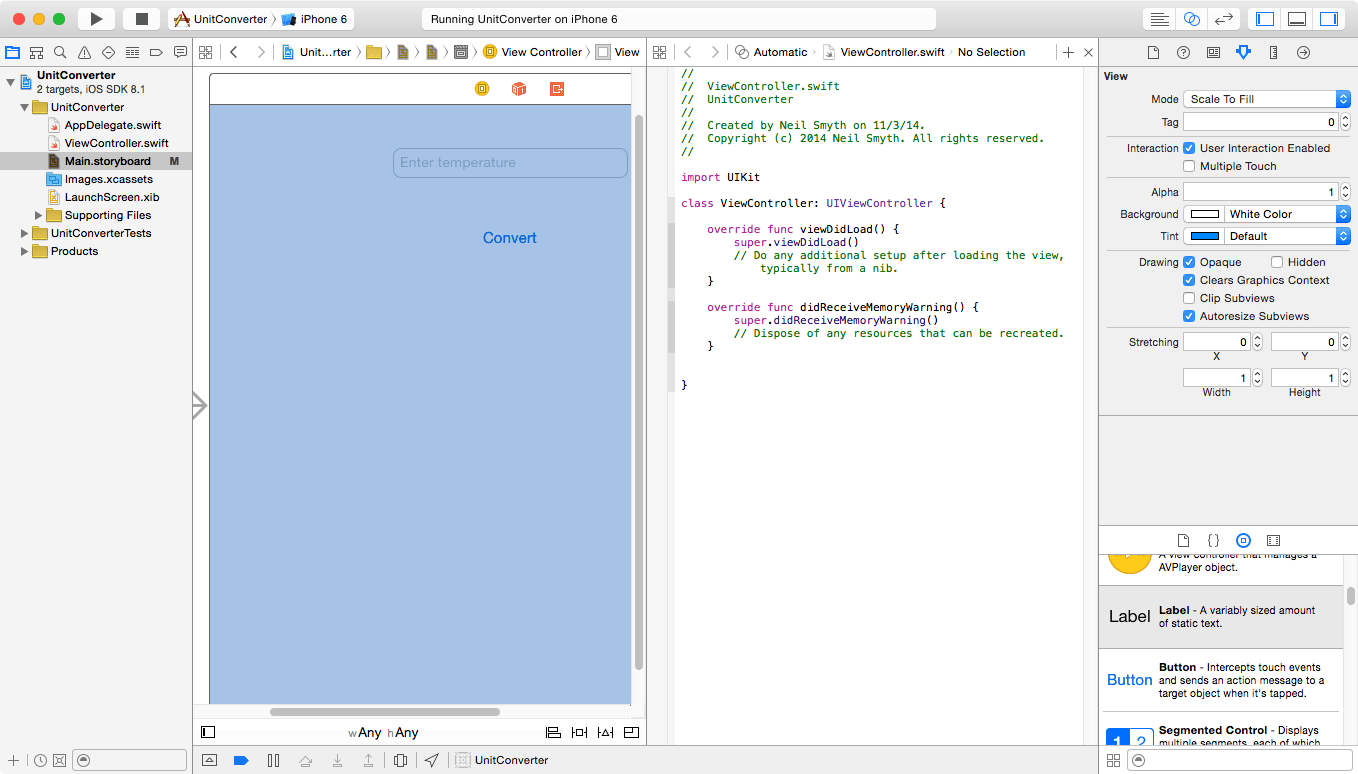This screenshot has width=1358, height=774.
Task: Open the Quick Help inspector
Action: 1183,52
